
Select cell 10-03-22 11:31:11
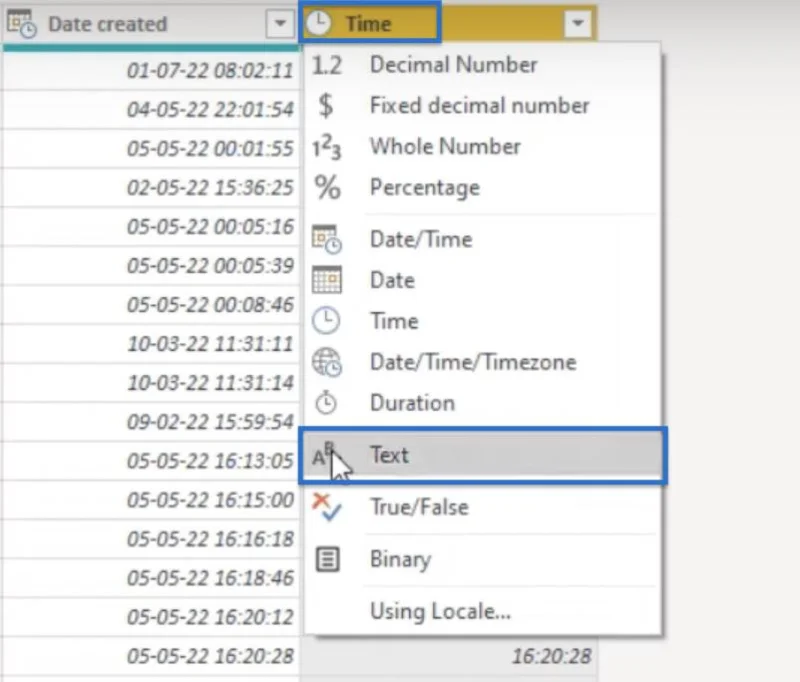[151, 343]
